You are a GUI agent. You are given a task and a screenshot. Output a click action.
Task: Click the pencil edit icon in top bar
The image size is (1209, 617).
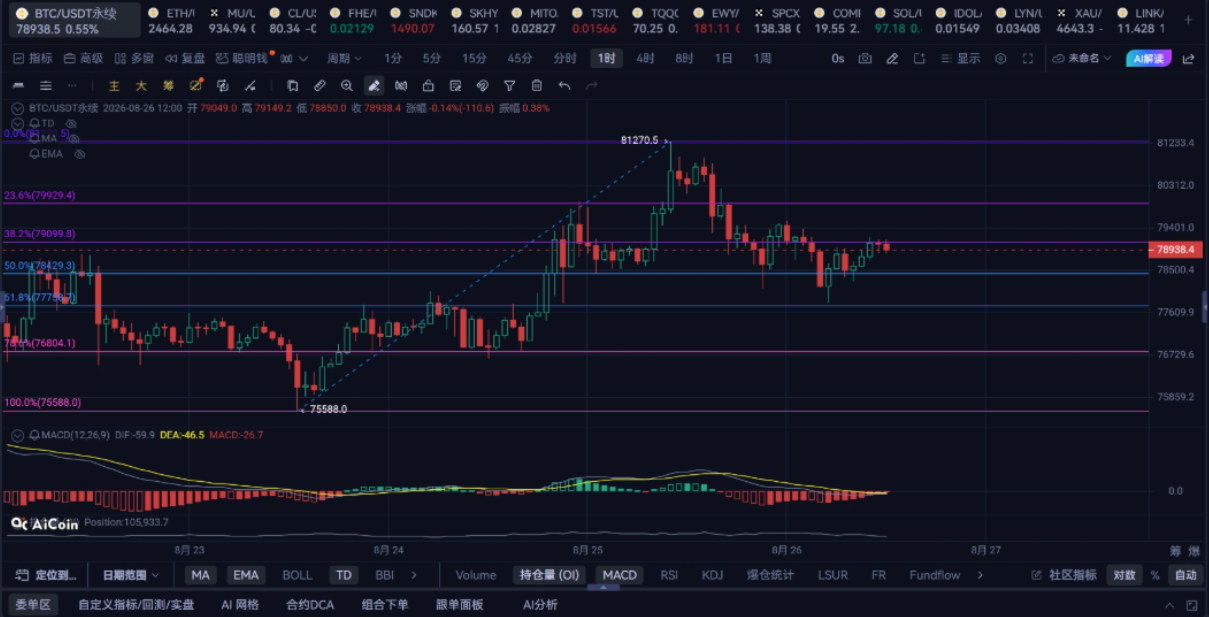pyautogui.click(x=892, y=59)
